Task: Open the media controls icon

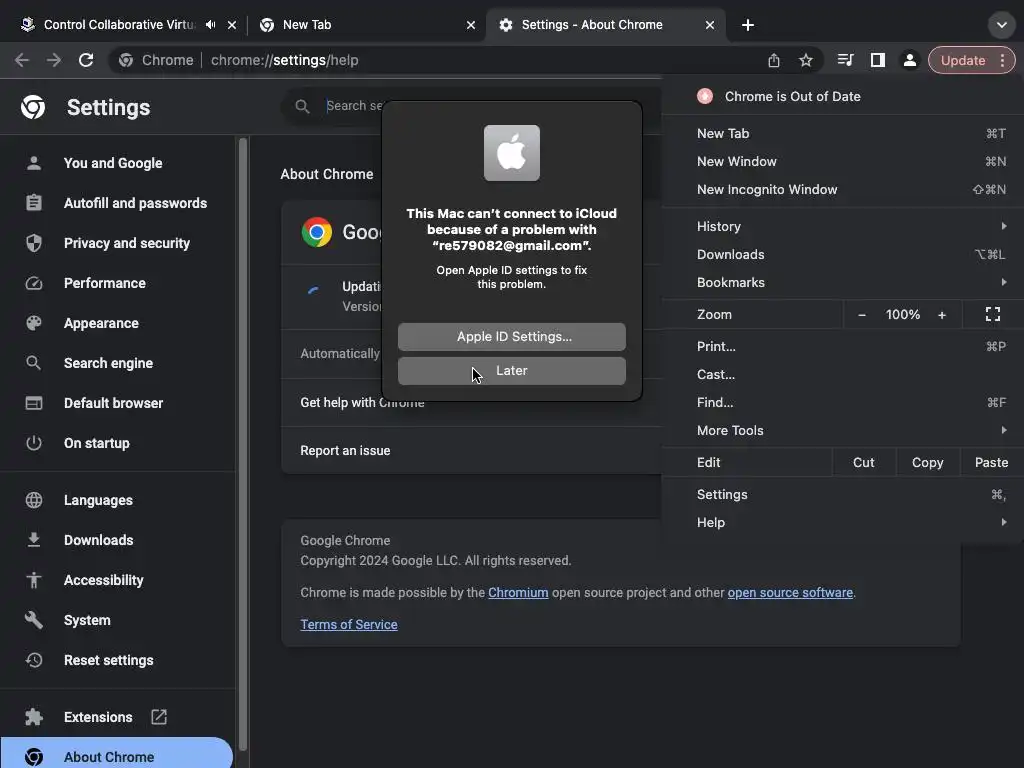Action: point(845,60)
